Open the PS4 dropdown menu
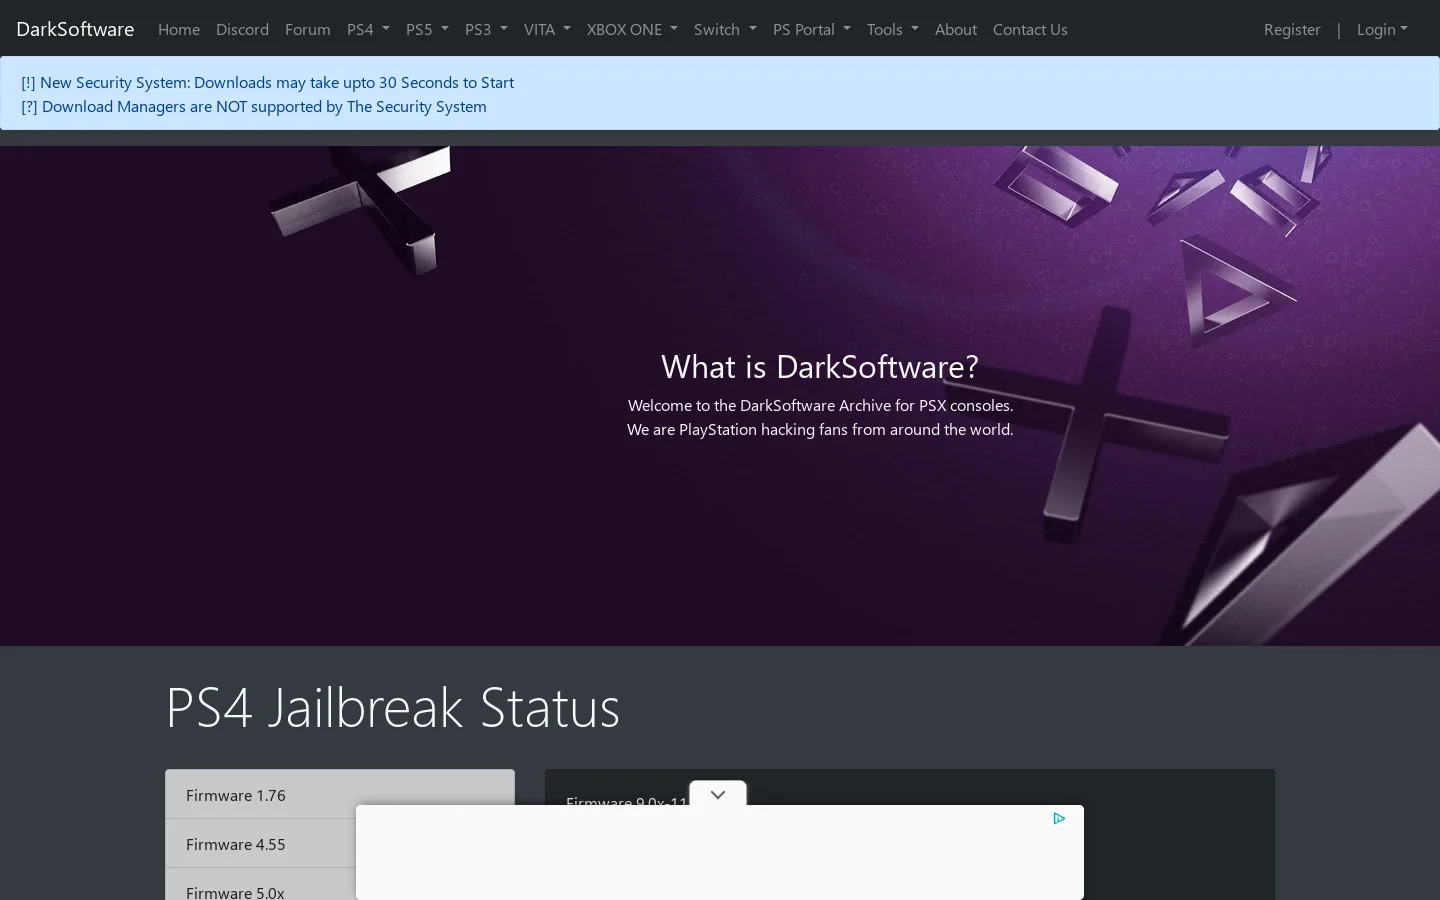Viewport: 1440px width, 900px height. [x=368, y=30]
